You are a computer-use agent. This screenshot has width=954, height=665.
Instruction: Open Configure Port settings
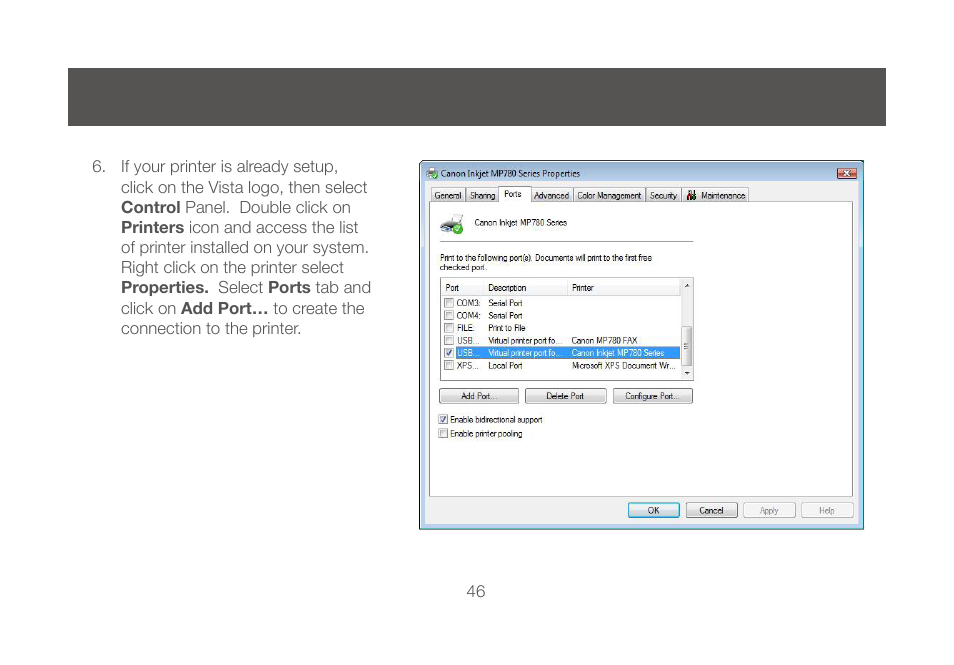(653, 396)
